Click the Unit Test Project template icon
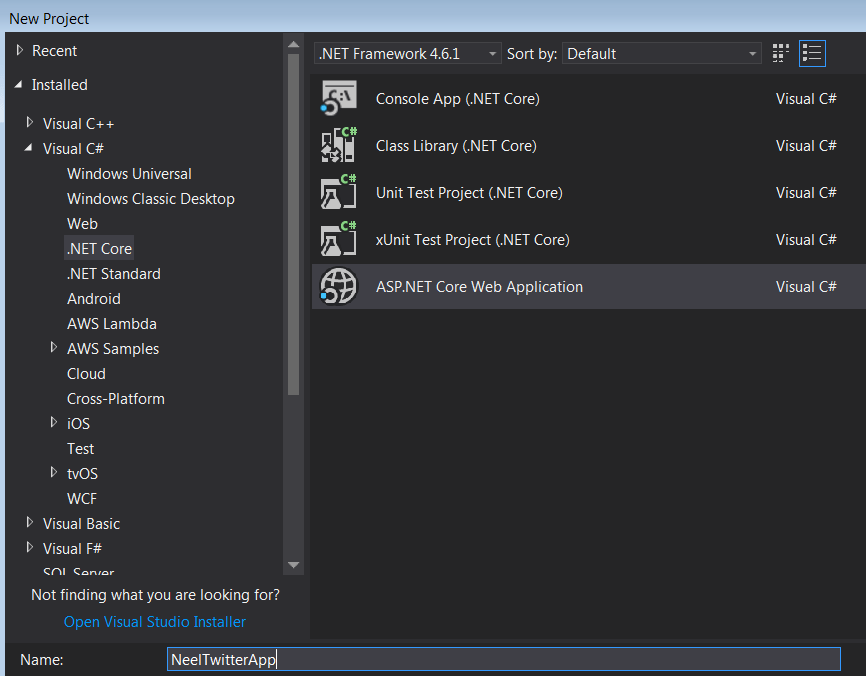 338,193
